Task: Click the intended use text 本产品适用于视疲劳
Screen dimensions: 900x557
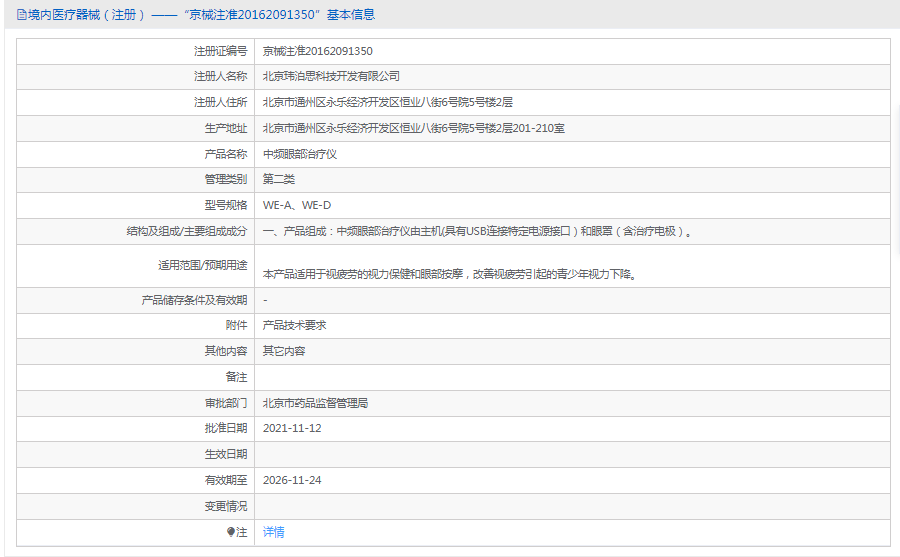Action: [x=450, y=274]
